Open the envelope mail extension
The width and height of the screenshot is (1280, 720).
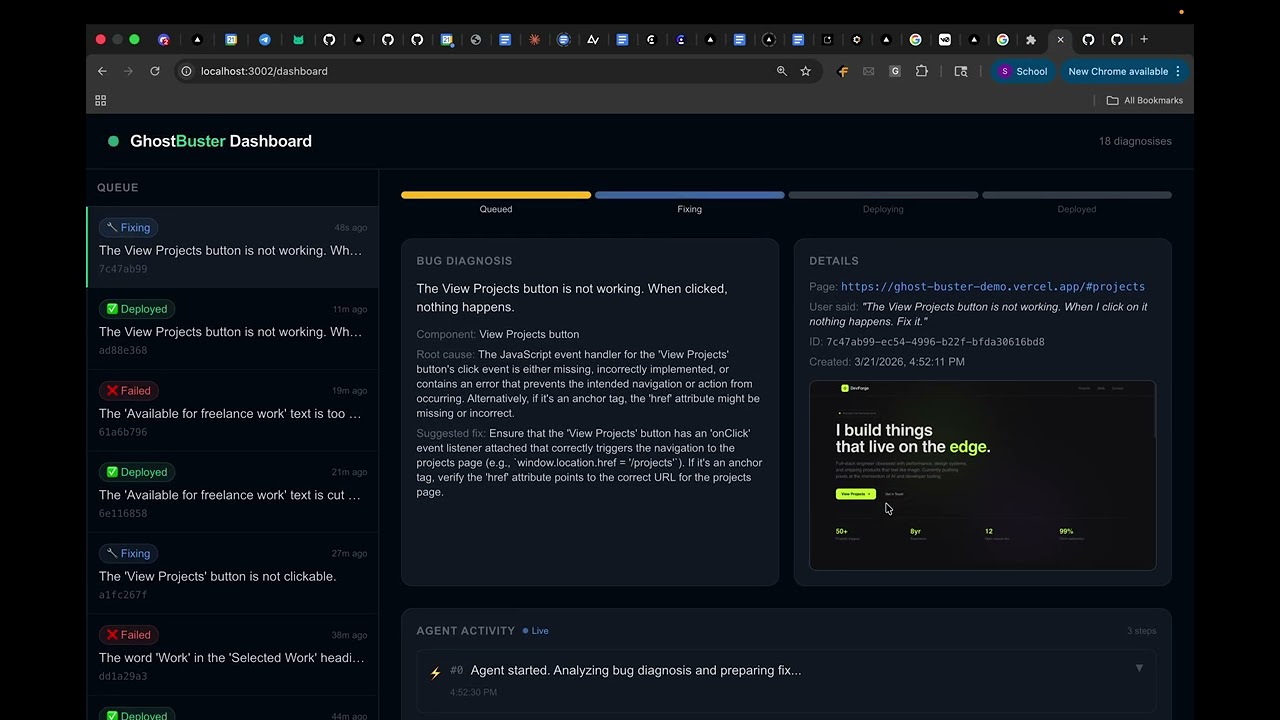coord(868,71)
